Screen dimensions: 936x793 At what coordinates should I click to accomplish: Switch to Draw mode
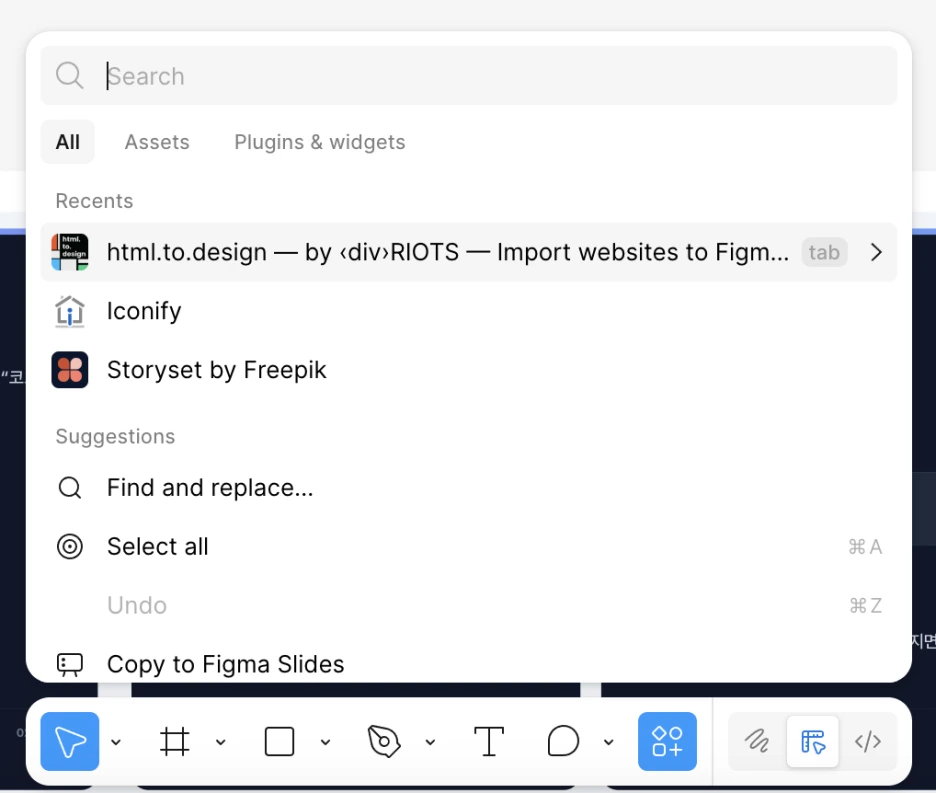757,741
